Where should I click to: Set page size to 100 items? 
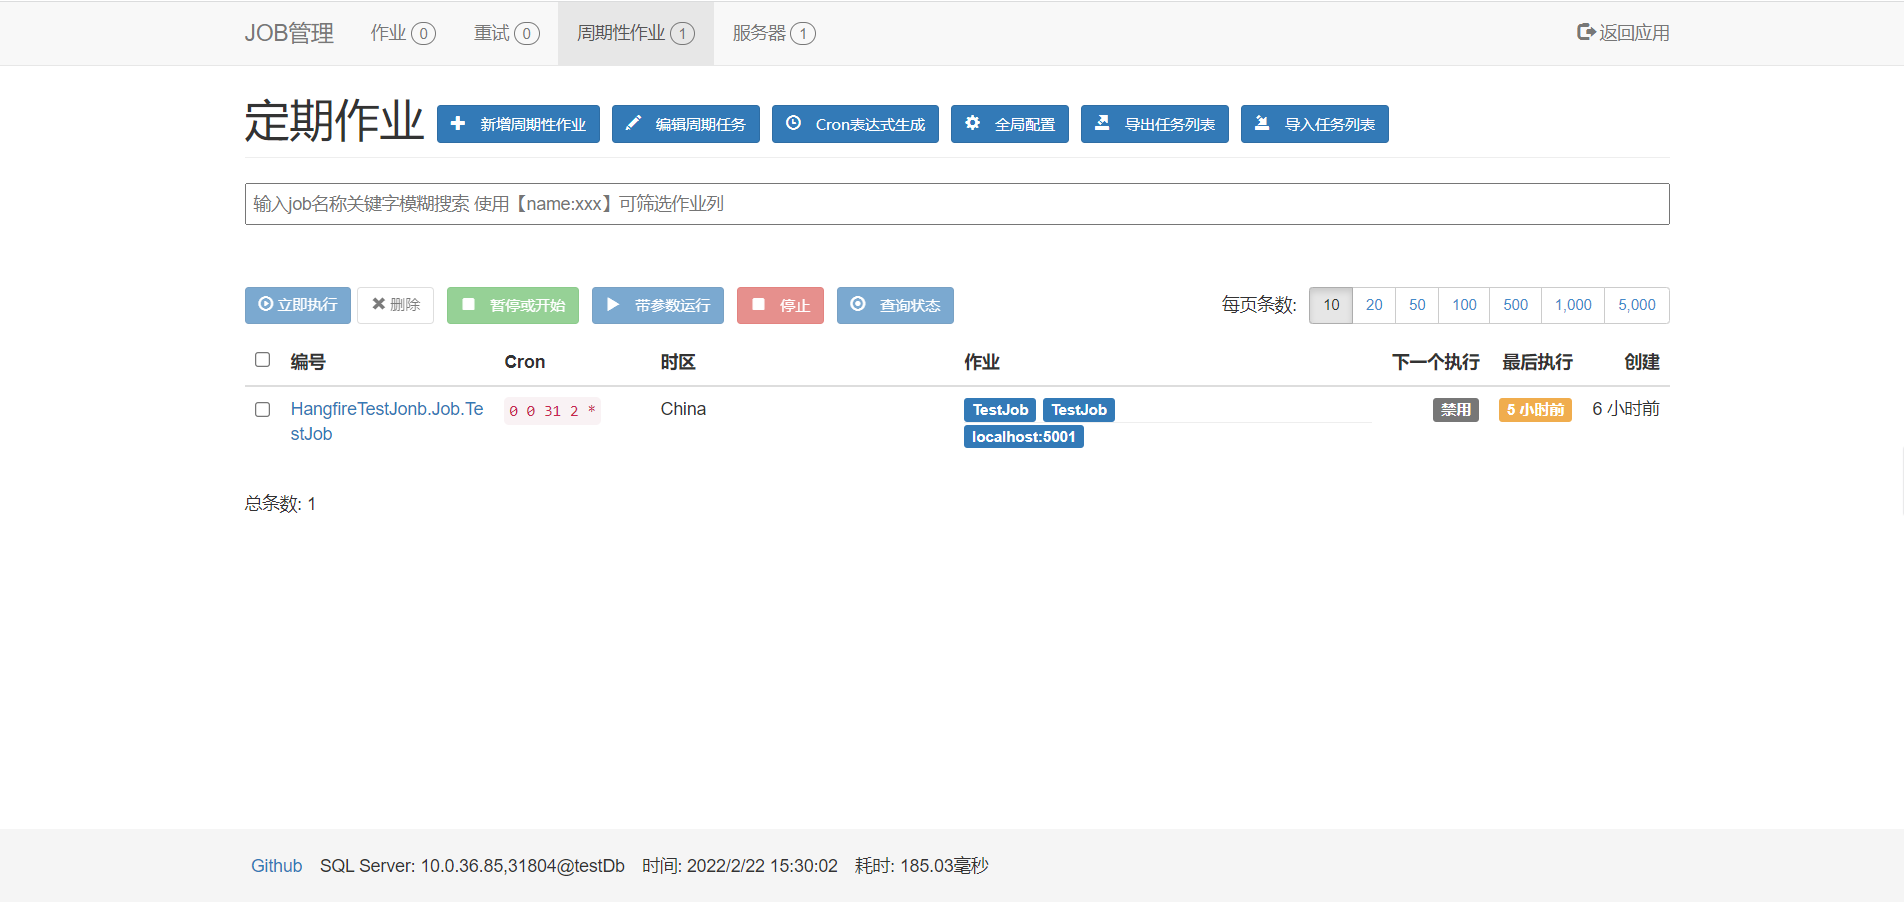(x=1463, y=305)
